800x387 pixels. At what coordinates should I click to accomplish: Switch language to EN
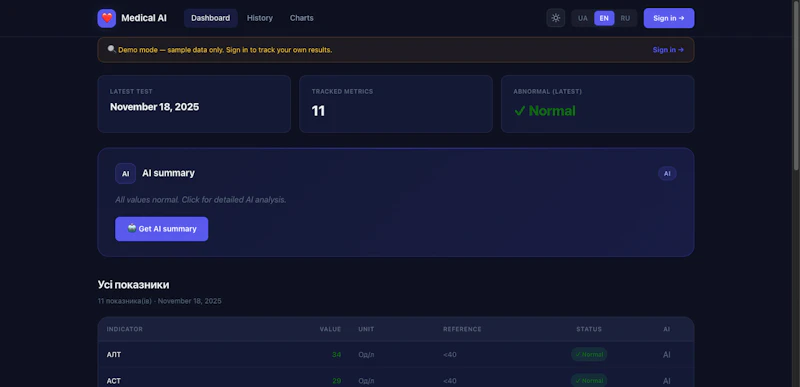[604, 18]
